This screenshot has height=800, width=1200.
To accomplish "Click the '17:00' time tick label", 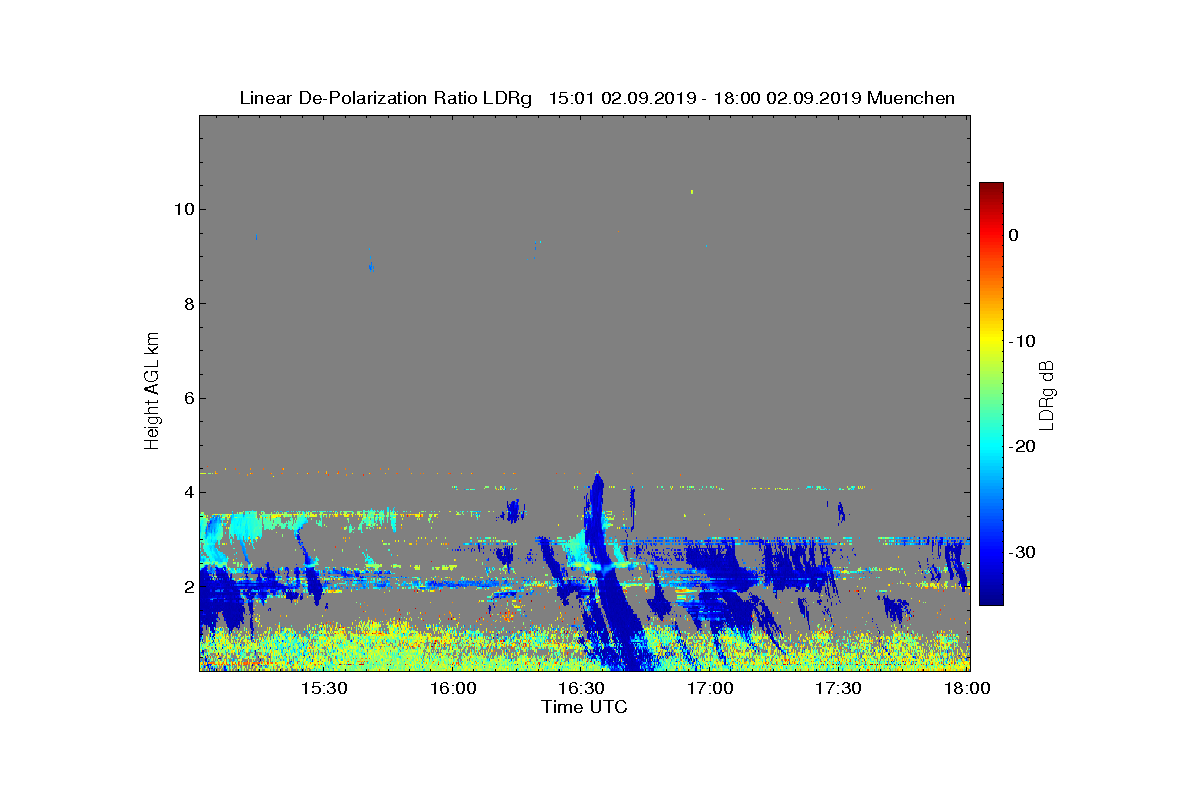I will coord(711,688).
